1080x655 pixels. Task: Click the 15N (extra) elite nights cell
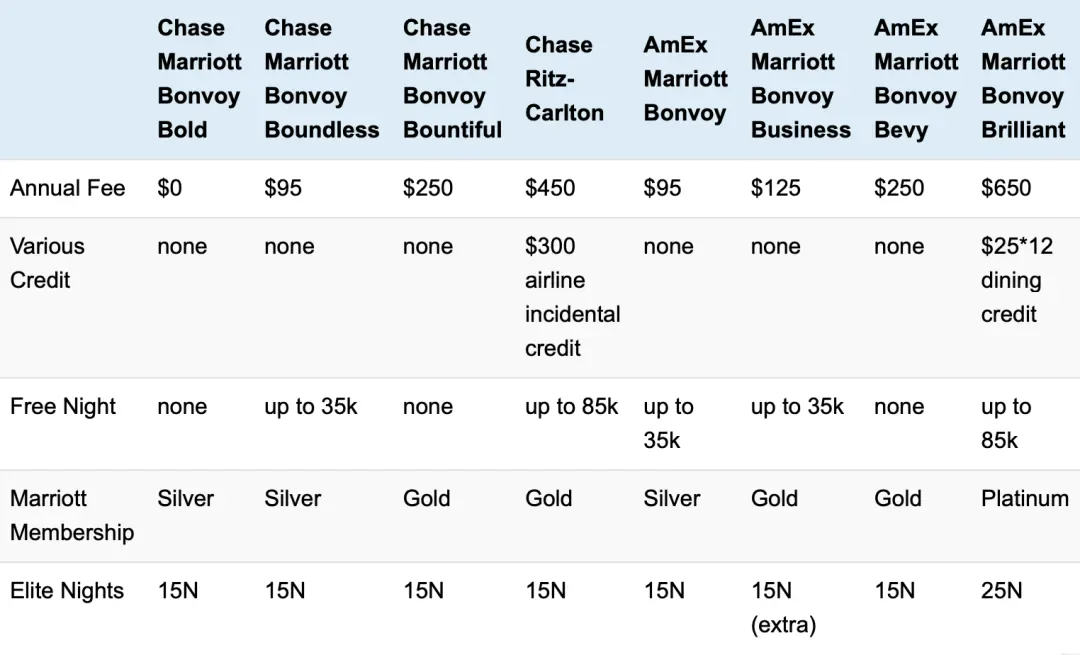coord(783,607)
